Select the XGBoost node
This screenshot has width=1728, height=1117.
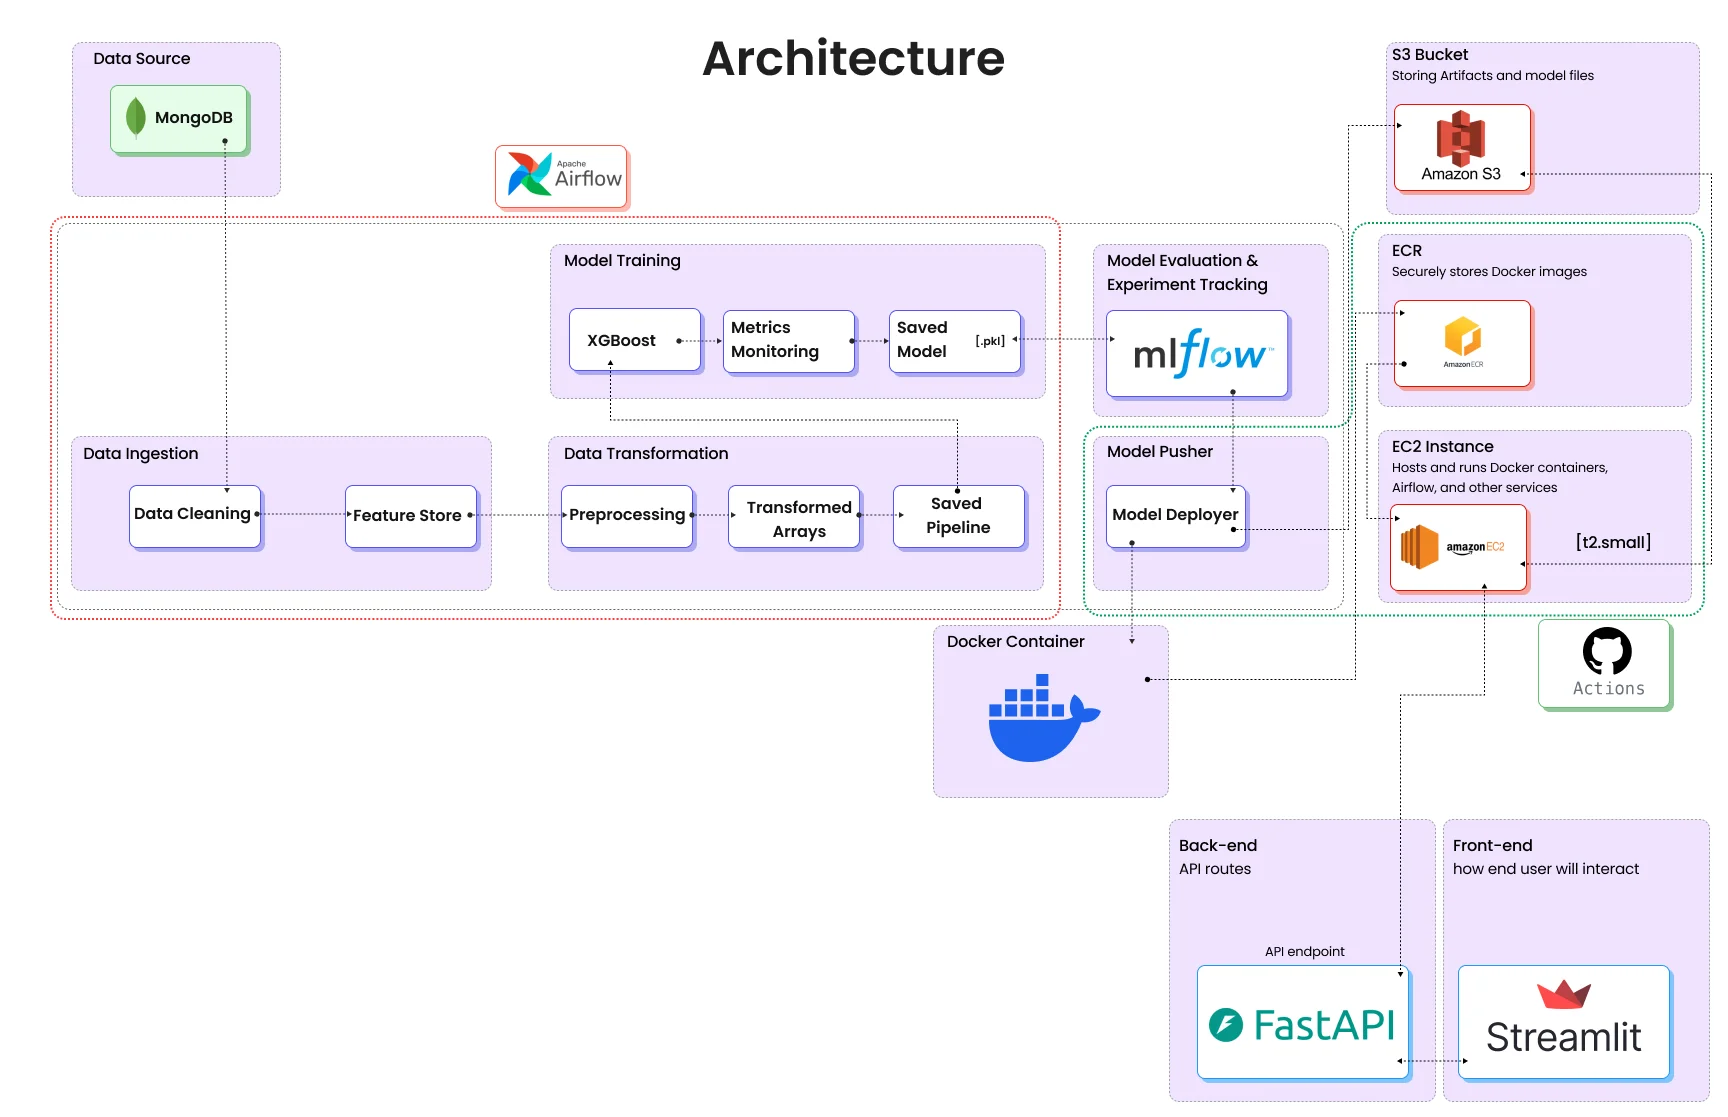tap(635, 340)
